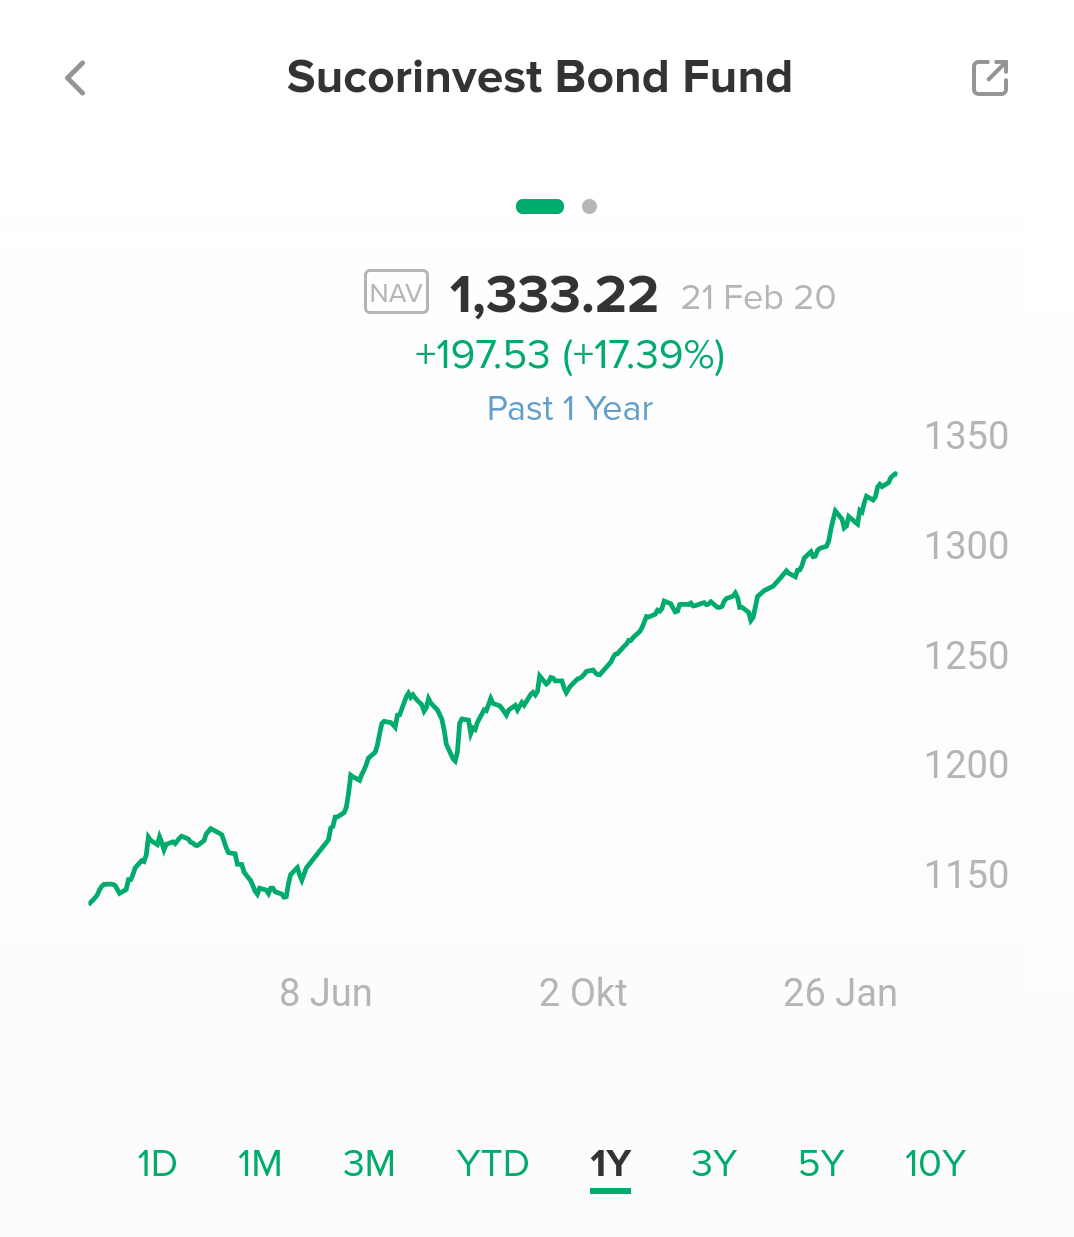1074x1237 pixels.
Task: Tap the 2 Okt axis date label
Action: 583,993
